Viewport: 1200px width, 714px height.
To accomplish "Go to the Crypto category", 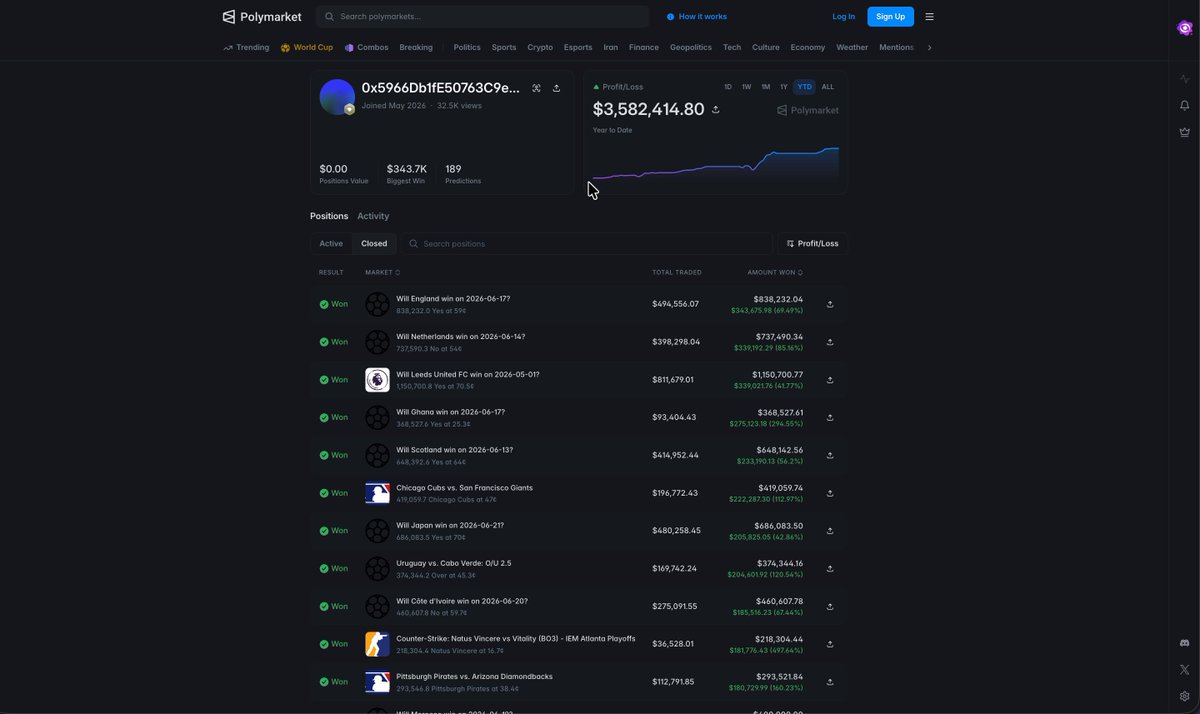I will pyautogui.click(x=540, y=47).
